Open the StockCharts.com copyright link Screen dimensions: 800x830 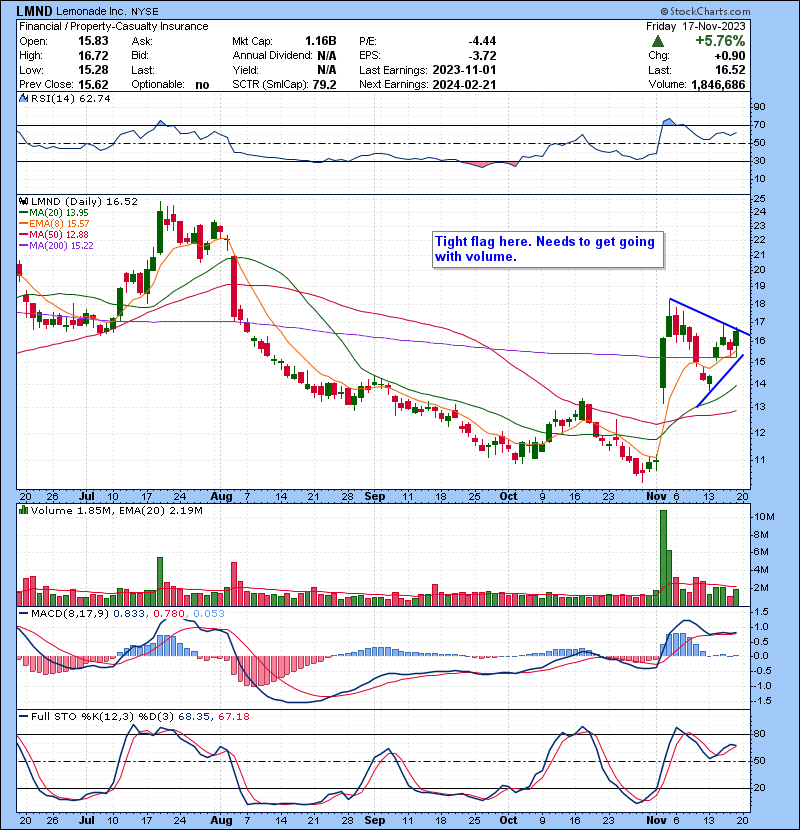[705, 11]
